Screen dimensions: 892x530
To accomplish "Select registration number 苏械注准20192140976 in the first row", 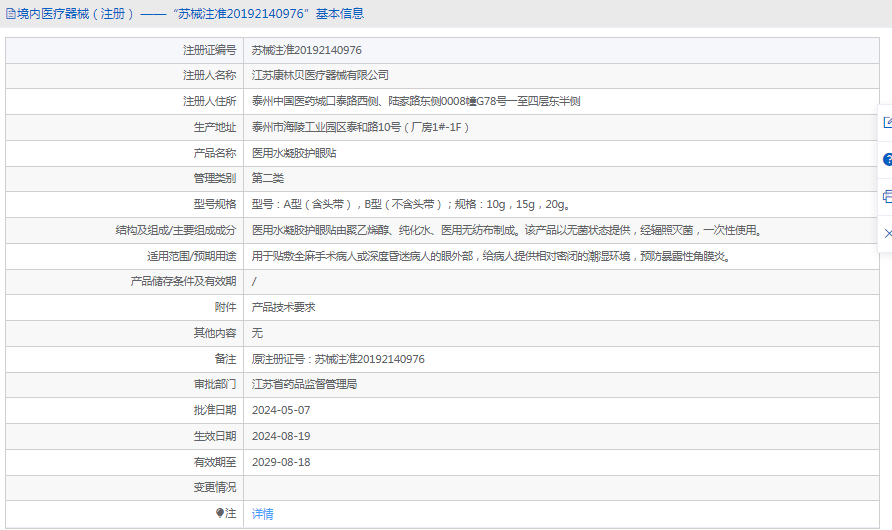I will 306,50.
